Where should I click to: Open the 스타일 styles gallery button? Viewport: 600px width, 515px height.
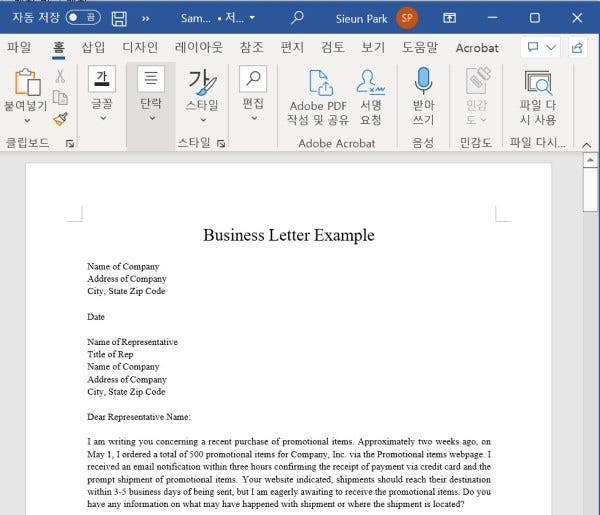tap(202, 96)
